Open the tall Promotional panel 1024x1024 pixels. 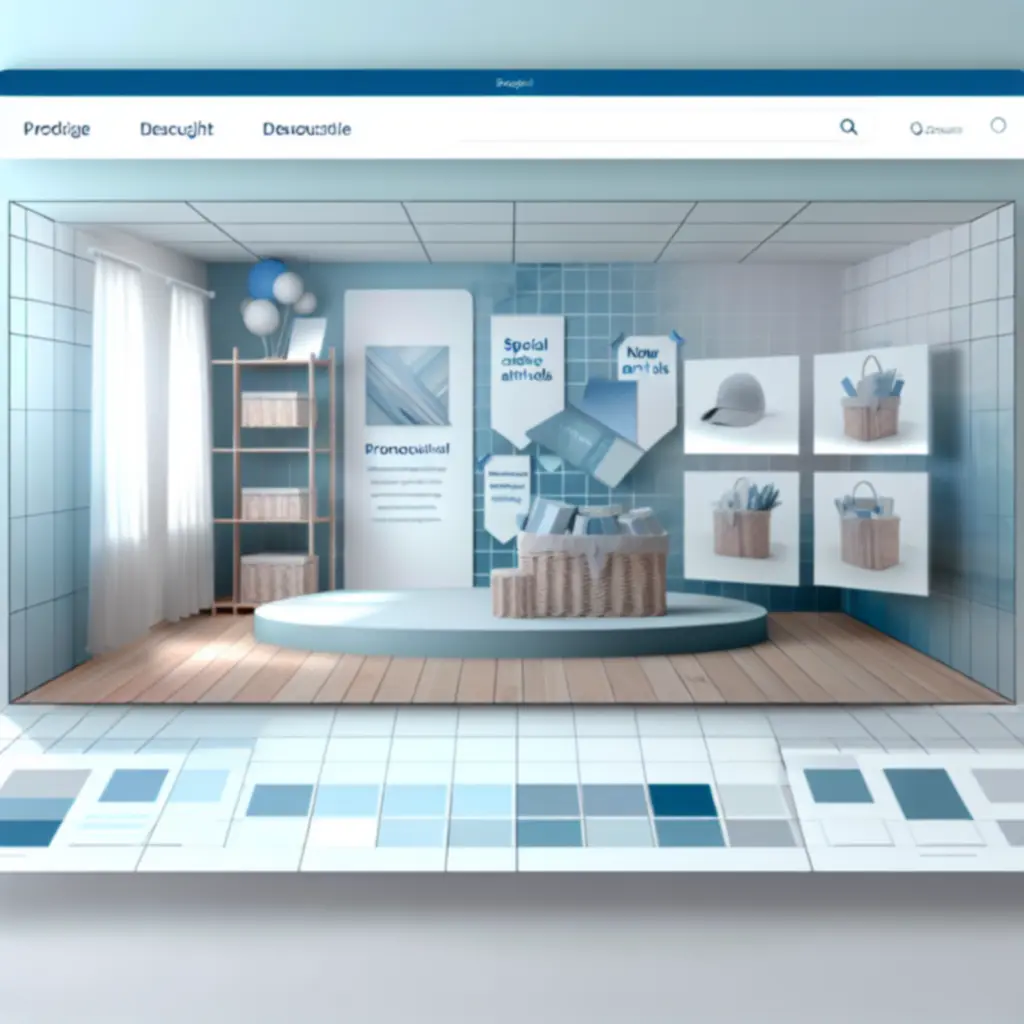tap(408, 440)
